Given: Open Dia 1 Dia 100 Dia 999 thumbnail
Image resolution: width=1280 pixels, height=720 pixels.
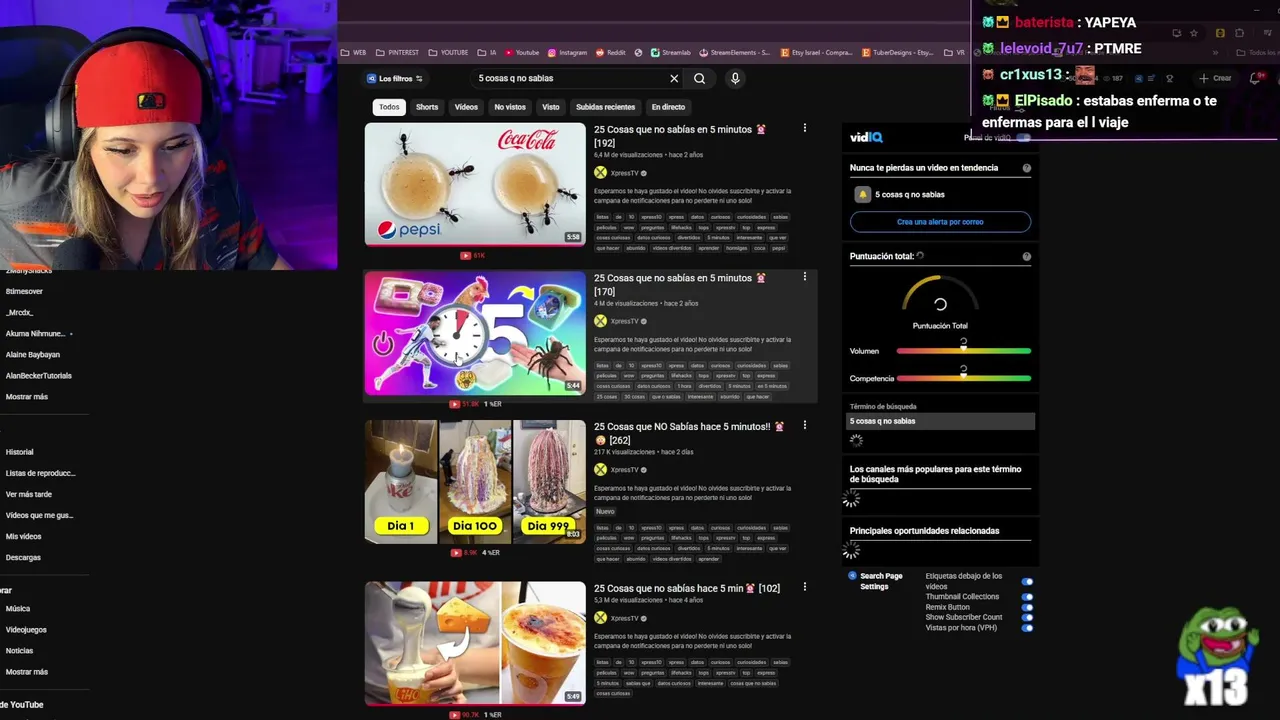Looking at the screenshot, I should tap(475, 482).
